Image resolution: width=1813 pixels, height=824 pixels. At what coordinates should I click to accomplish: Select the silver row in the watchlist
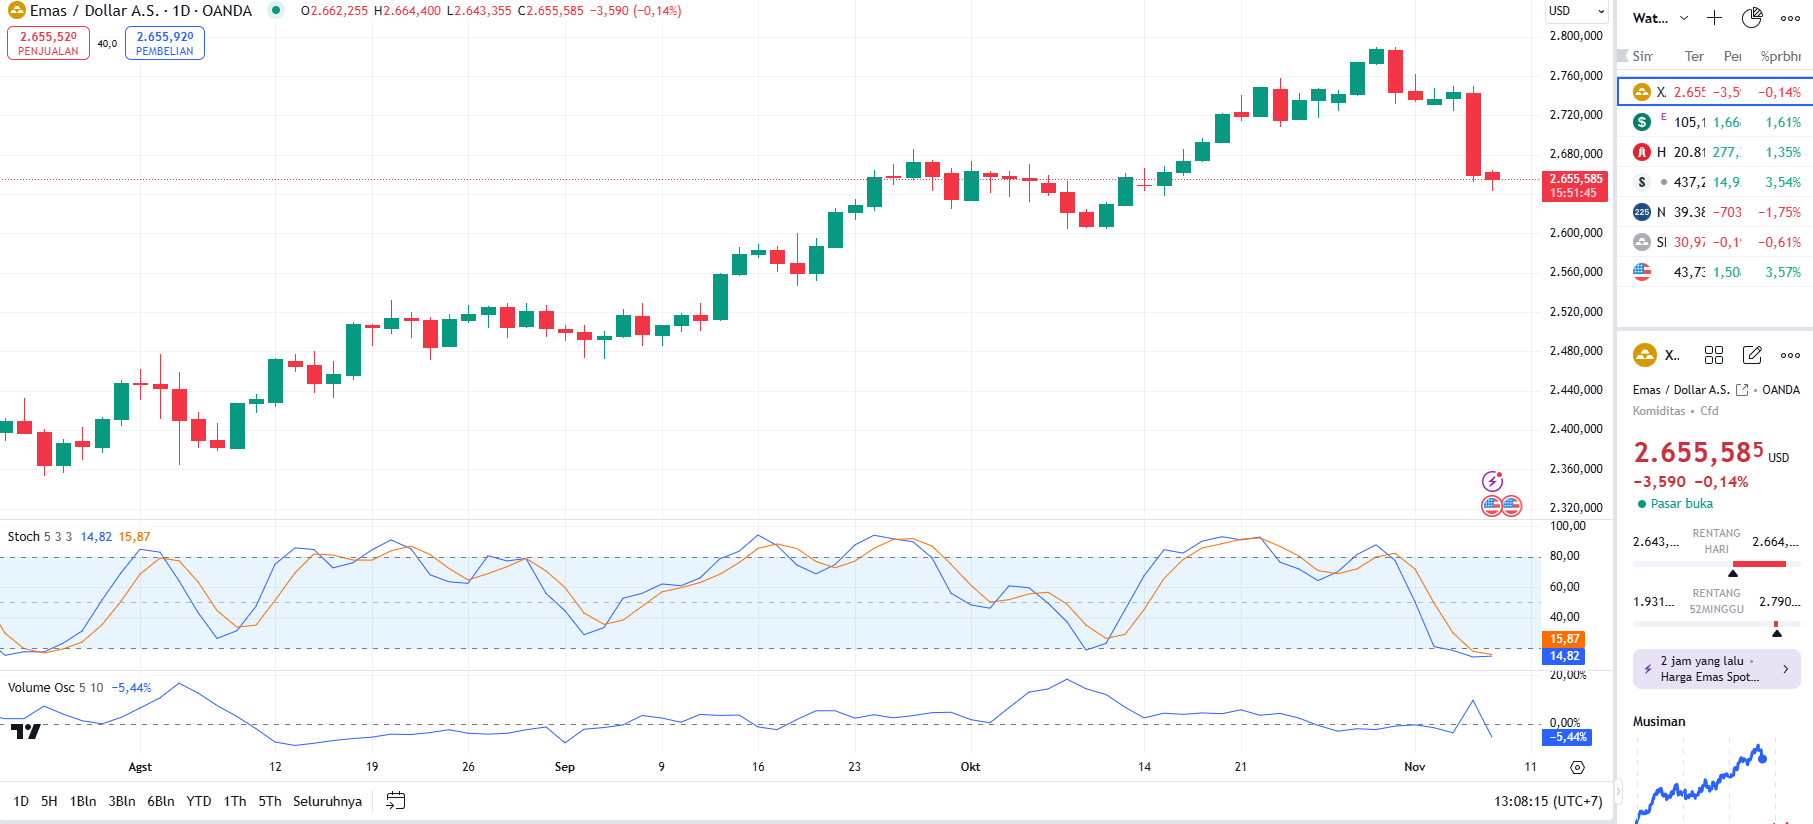tap(1714, 242)
